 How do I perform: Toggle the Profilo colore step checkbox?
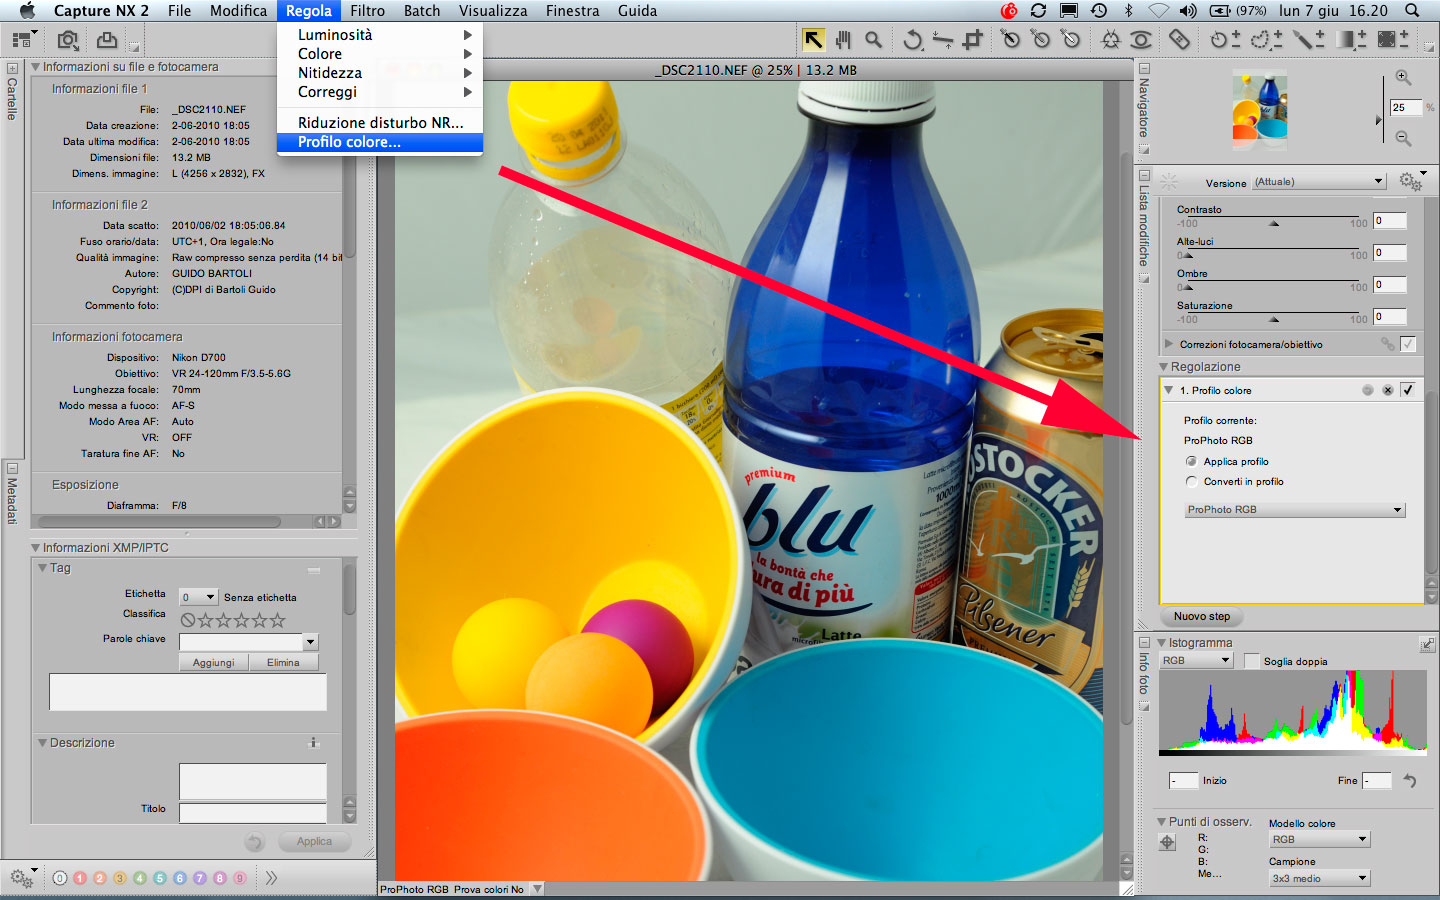[1408, 390]
